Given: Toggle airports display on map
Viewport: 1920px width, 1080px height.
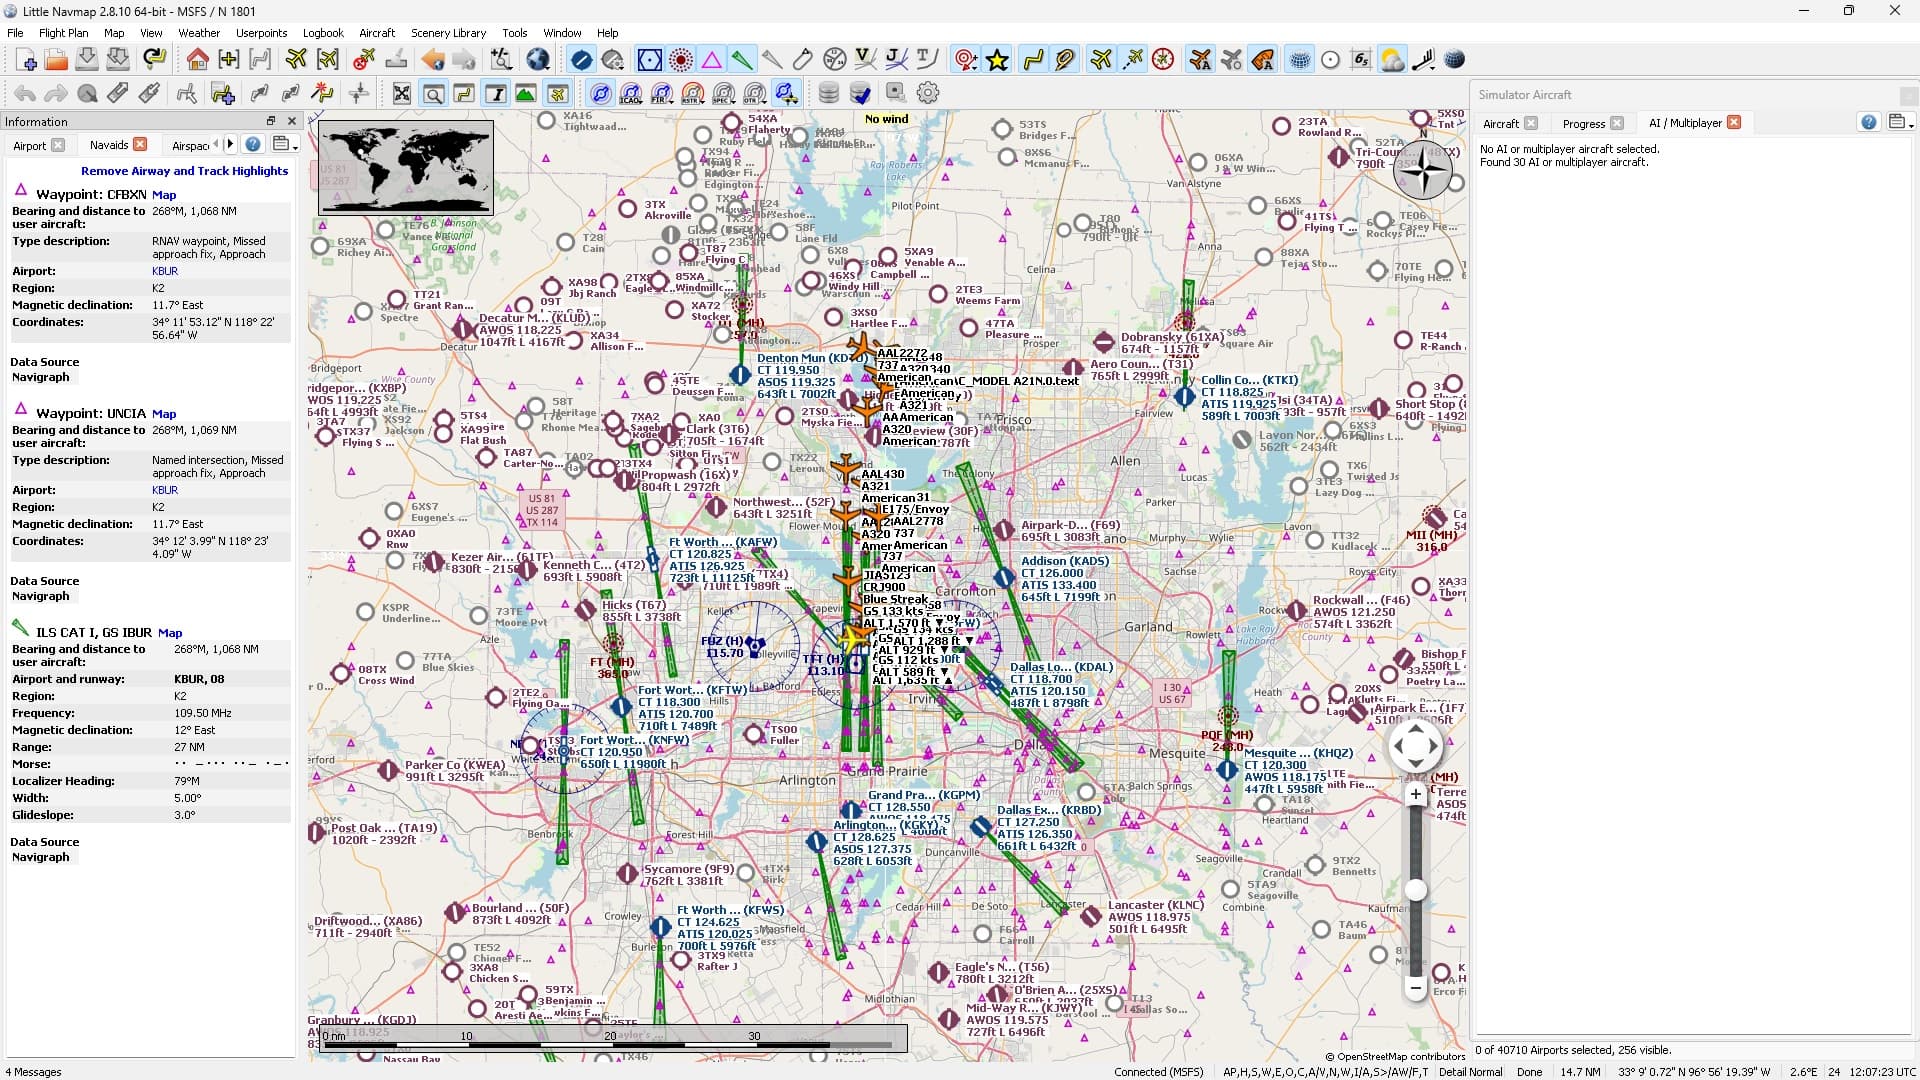Looking at the screenshot, I should click(581, 60).
